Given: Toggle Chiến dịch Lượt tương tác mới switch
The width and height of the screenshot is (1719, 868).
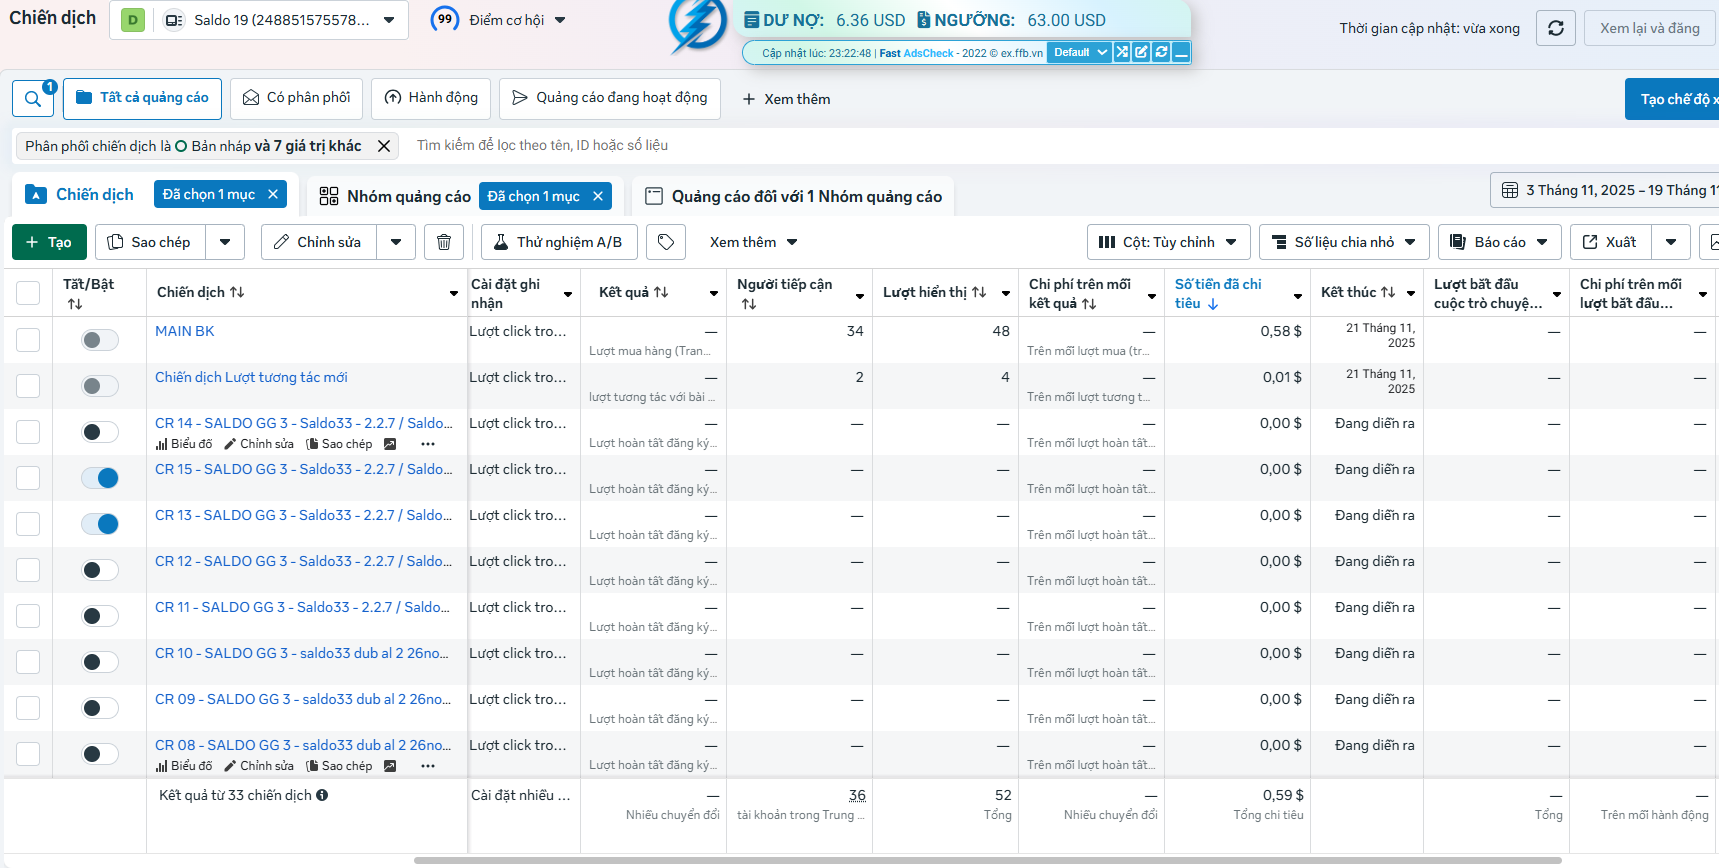Looking at the screenshot, I should pyautogui.click(x=100, y=386).
